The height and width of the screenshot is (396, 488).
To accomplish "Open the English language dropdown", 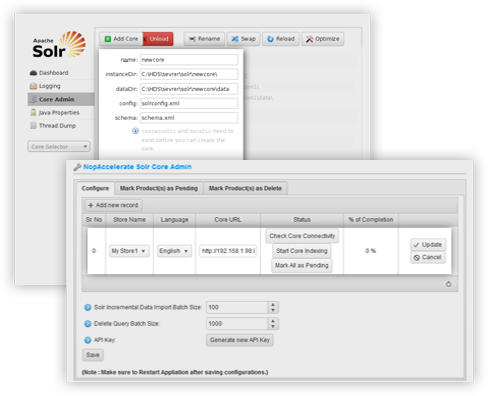I will pos(174,251).
